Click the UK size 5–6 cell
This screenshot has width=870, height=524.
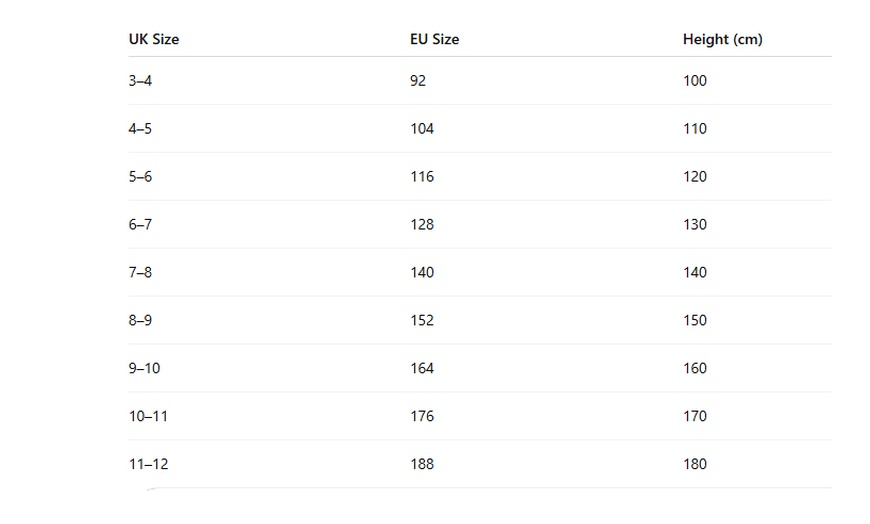(140, 177)
